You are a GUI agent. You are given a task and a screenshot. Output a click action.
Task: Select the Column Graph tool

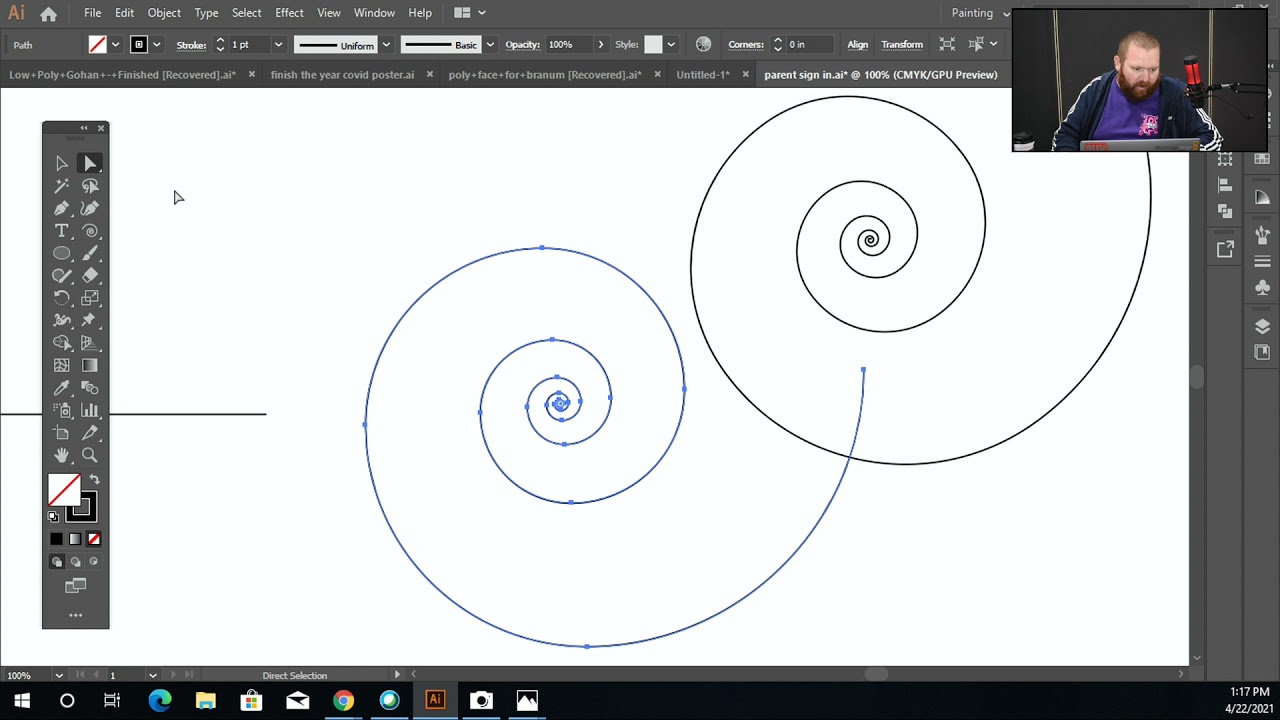(x=90, y=410)
